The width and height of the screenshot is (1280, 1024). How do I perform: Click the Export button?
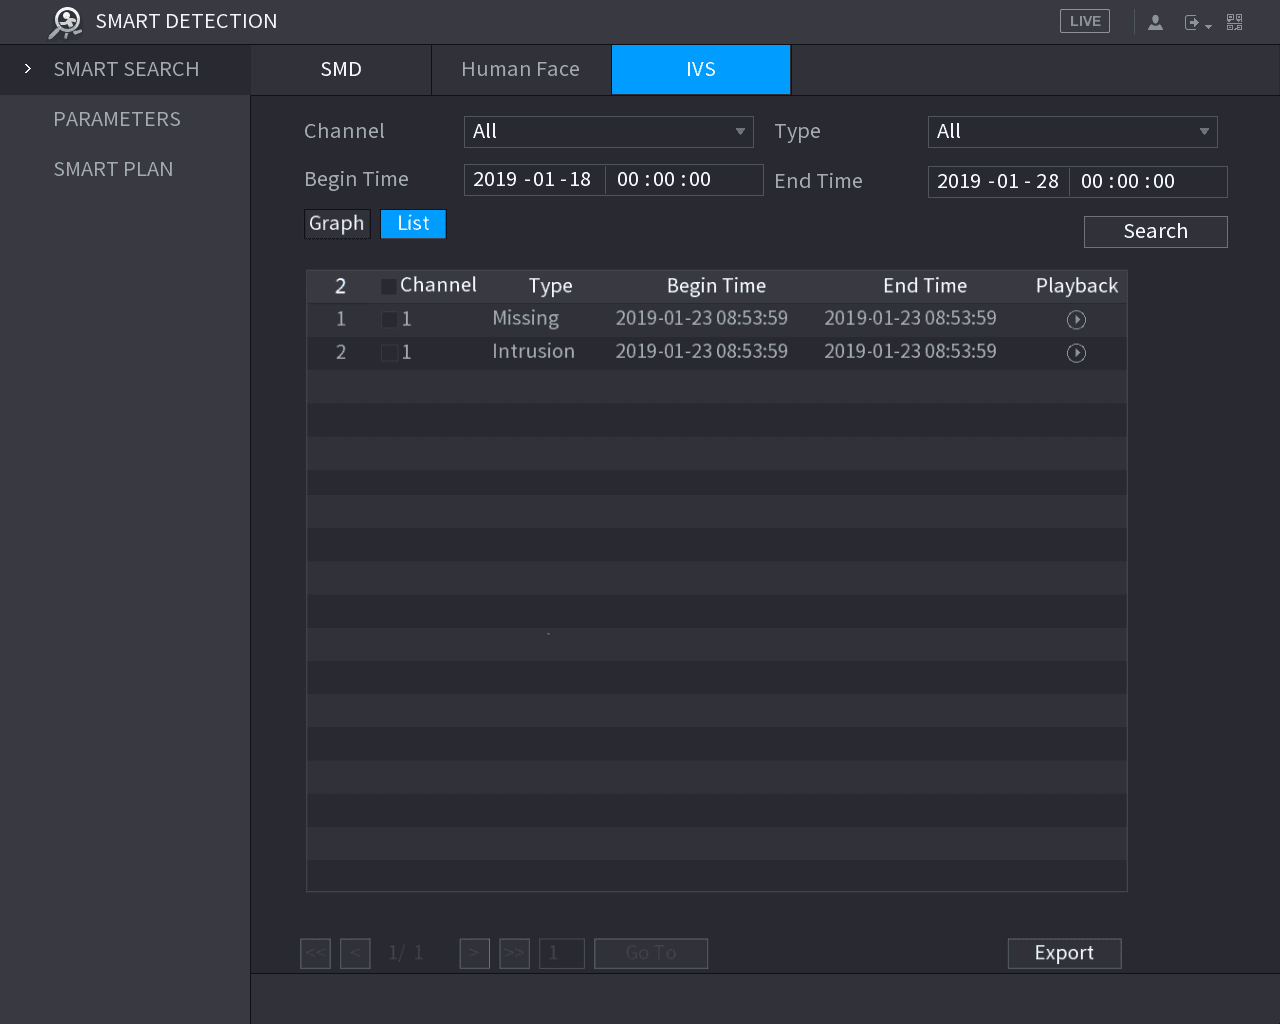pyautogui.click(x=1064, y=953)
